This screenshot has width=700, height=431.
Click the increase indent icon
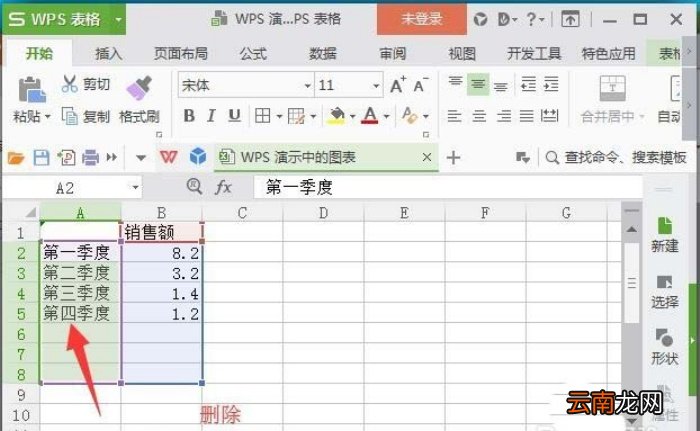pyautogui.click(x=551, y=84)
